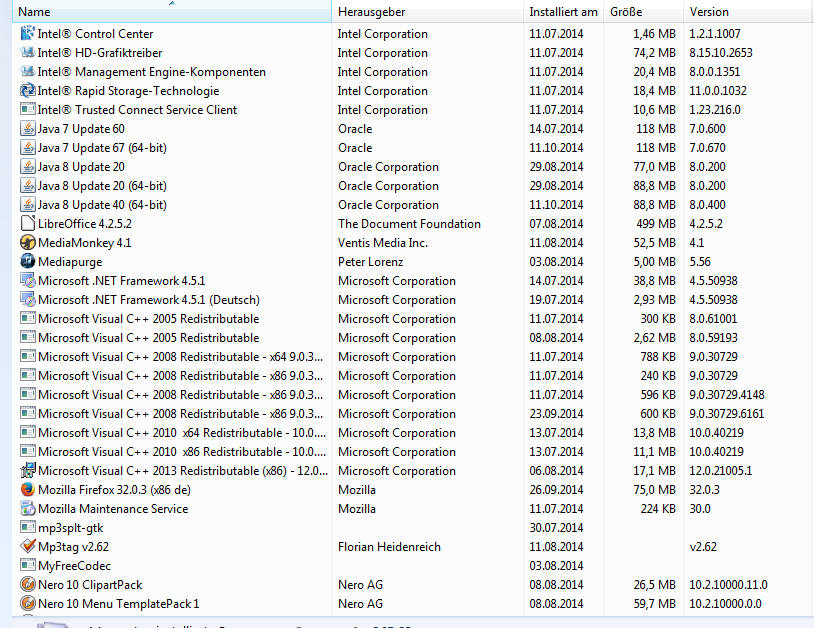The height and width of the screenshot is (628, 814).
Task: Click version 8.15.10.2653 cell
Action: 721,52
